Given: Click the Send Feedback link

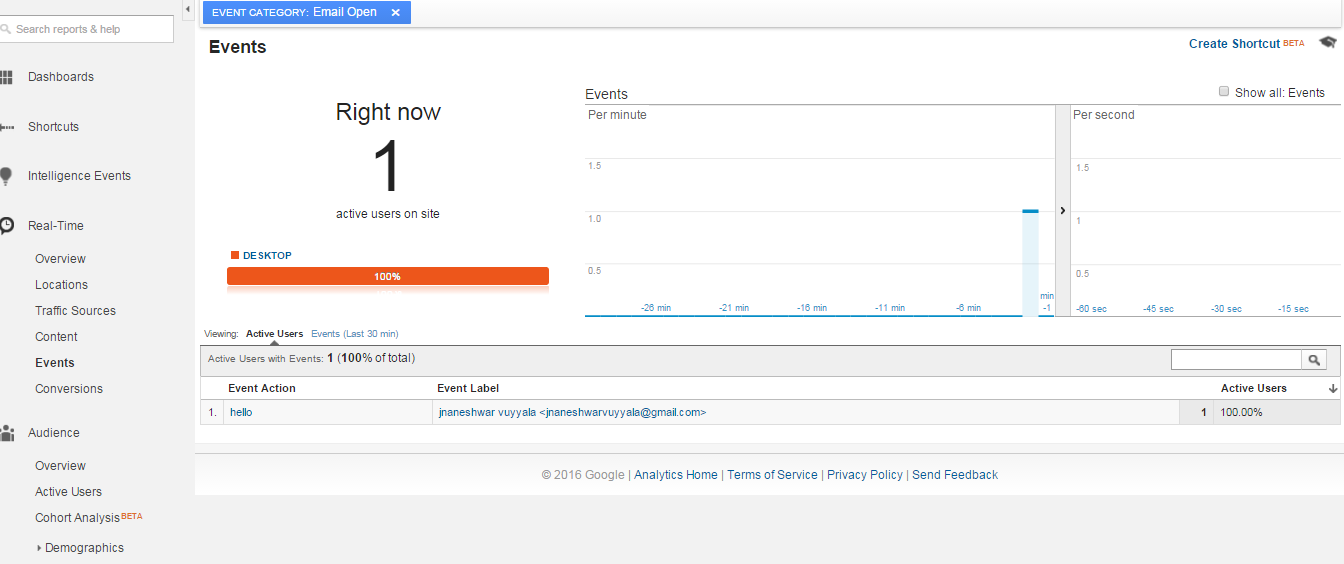Looking at the screenshot, I should tap(955, 475).
